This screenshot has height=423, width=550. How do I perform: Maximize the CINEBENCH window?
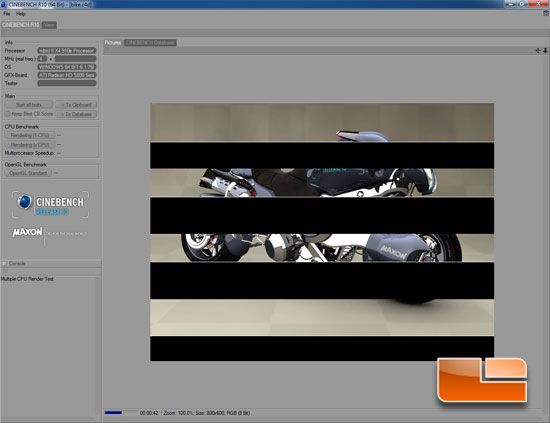pos(523,4)
